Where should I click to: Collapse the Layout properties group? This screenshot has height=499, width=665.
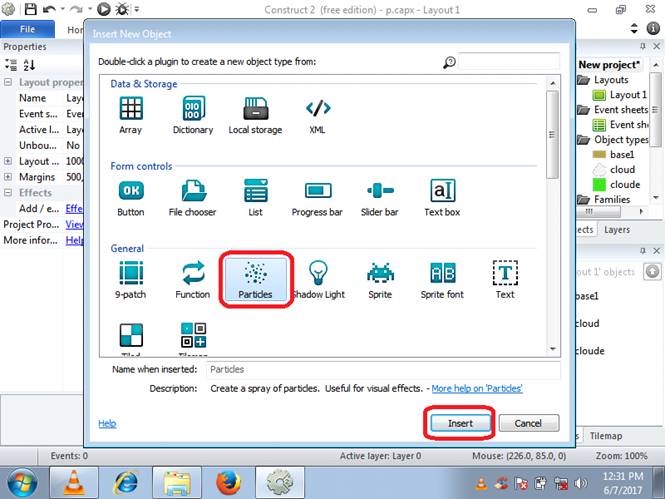[8, 82]
